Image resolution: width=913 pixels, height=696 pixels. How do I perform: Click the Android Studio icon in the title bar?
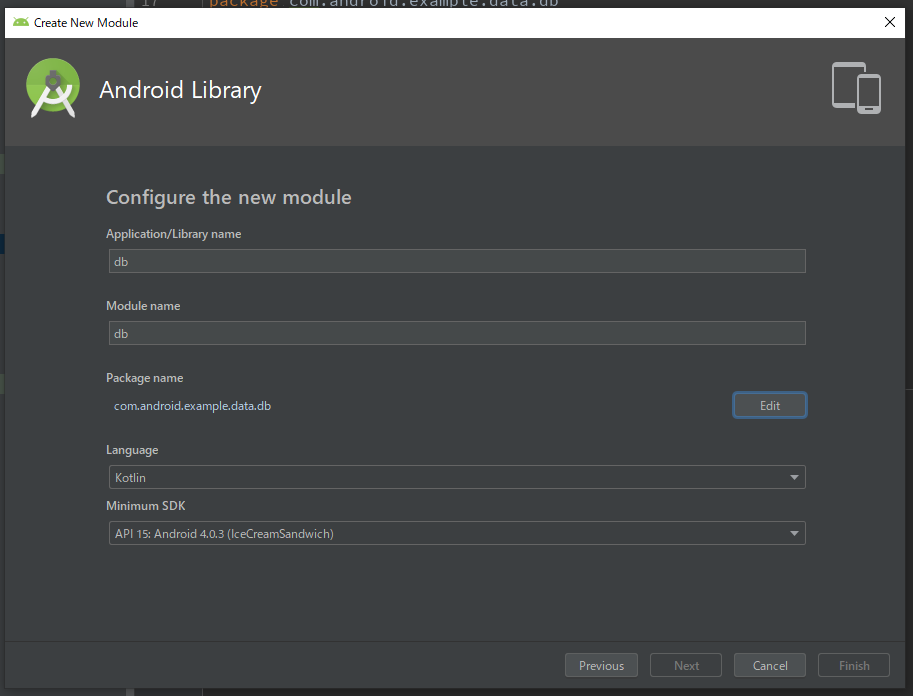click(x=20, y=22)
